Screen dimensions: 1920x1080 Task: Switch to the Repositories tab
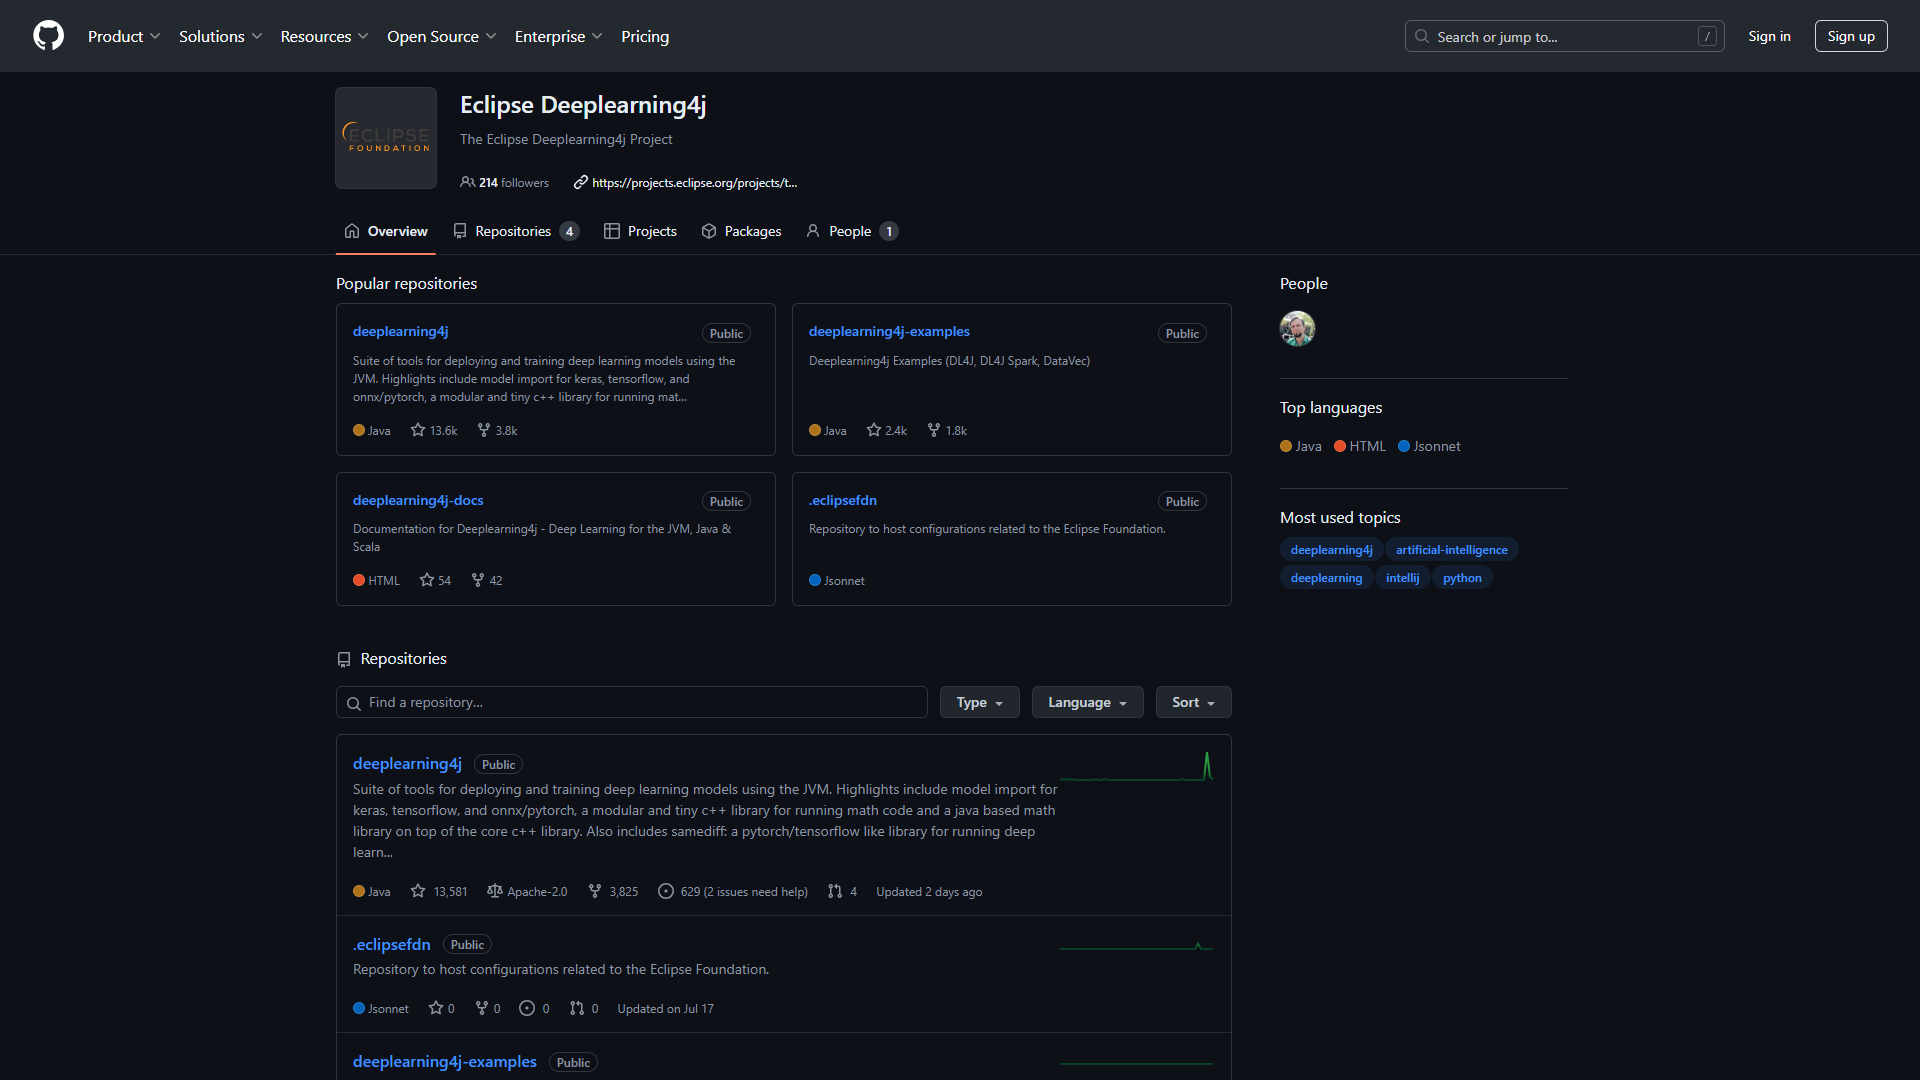(x=515, y=231)
